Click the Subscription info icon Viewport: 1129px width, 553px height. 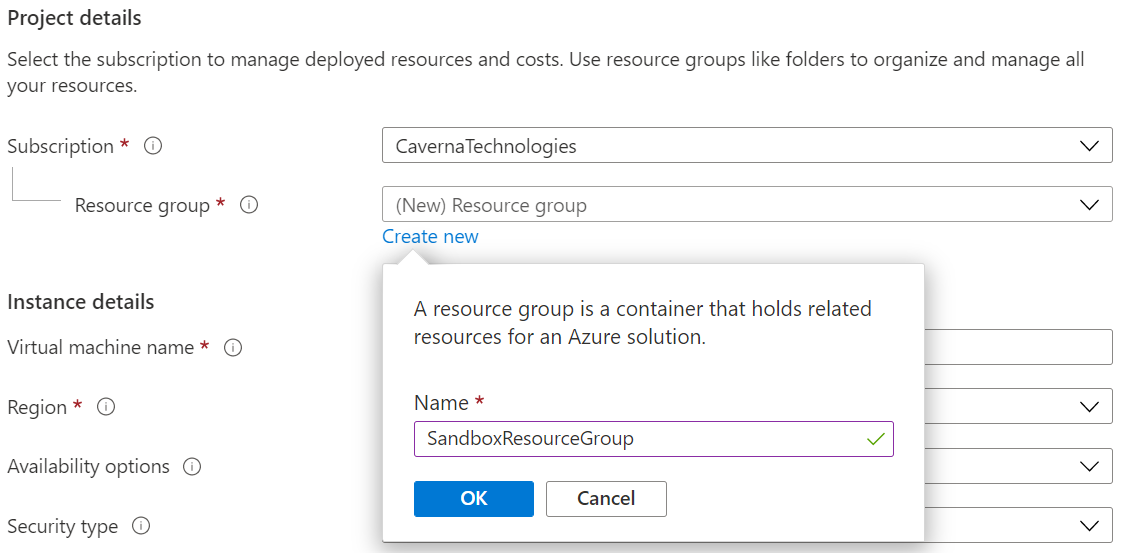153,146
